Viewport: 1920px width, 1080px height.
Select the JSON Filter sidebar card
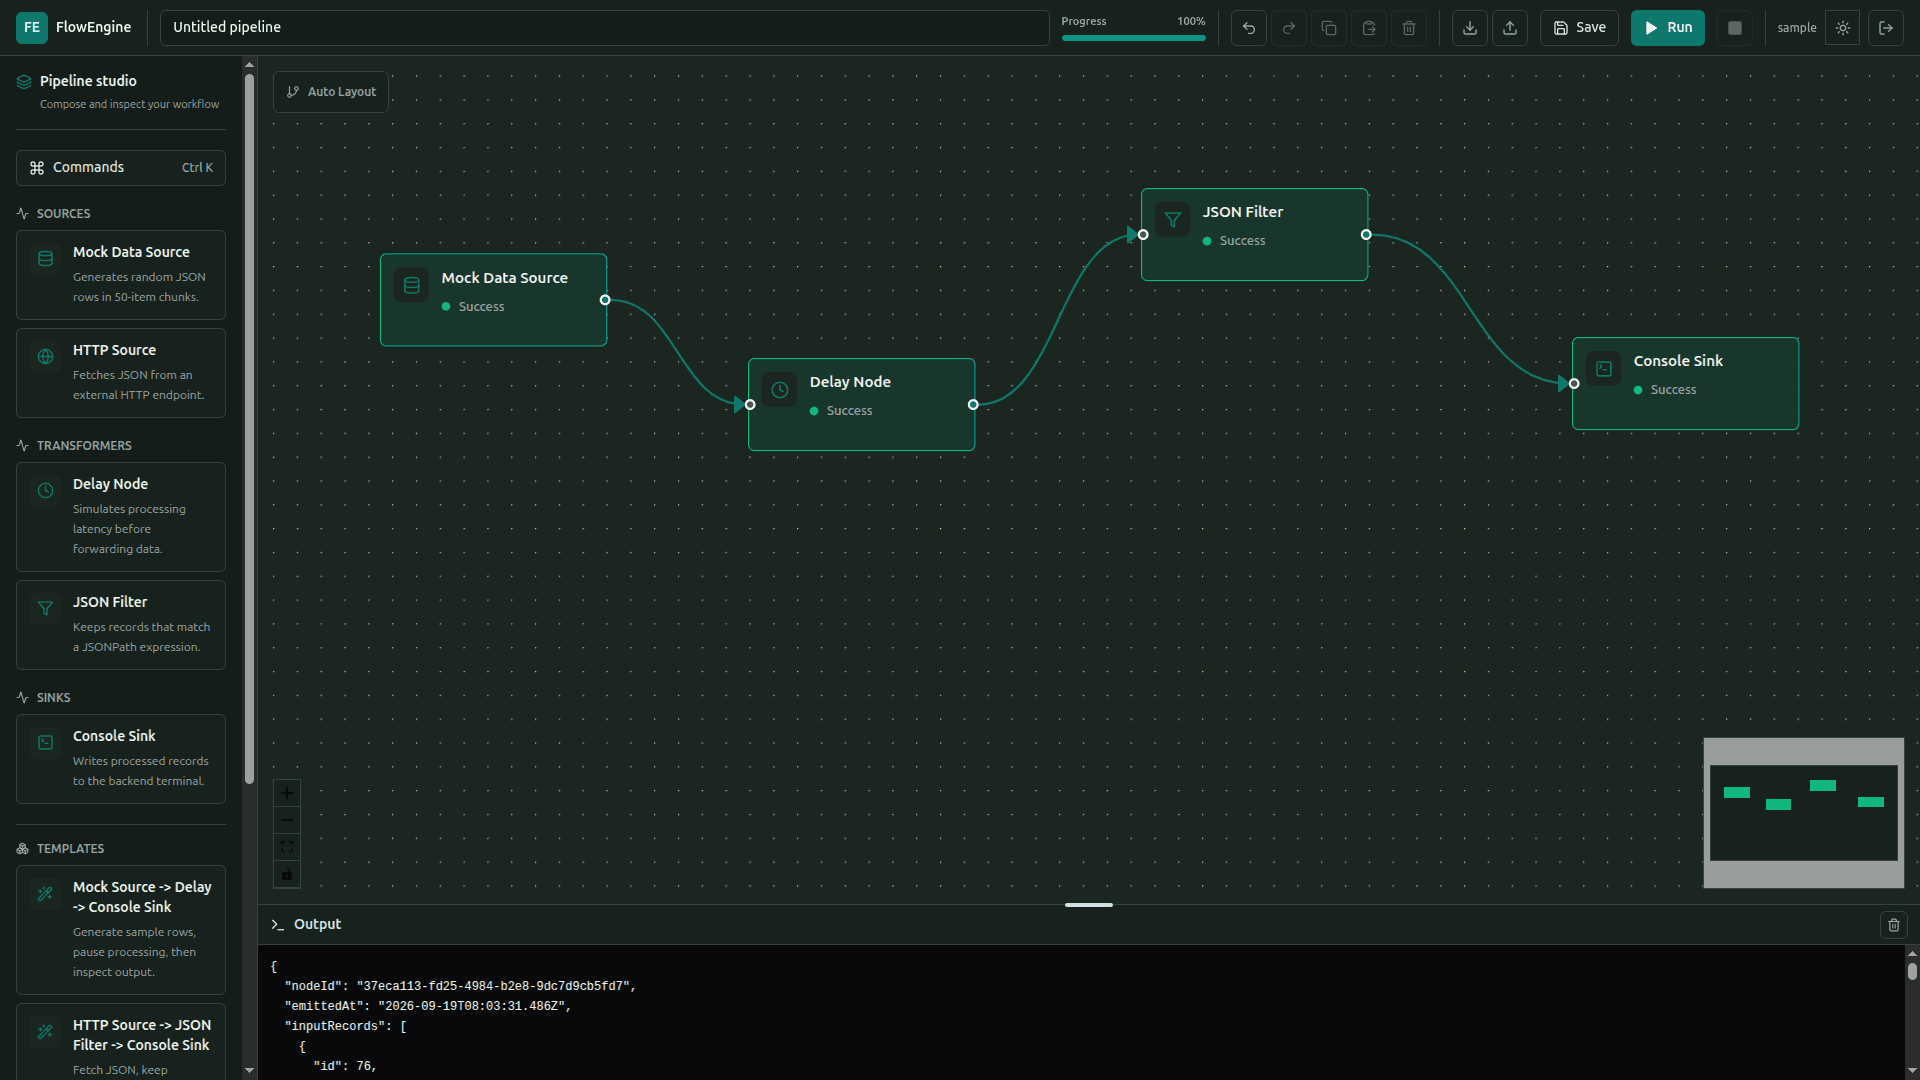coord(121,625)
